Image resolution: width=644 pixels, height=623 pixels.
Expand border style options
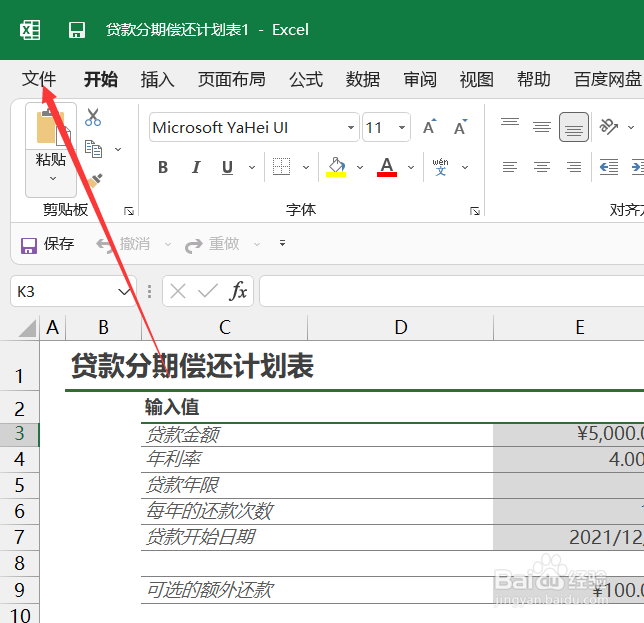pyautogui.click(x=306, y=167)
